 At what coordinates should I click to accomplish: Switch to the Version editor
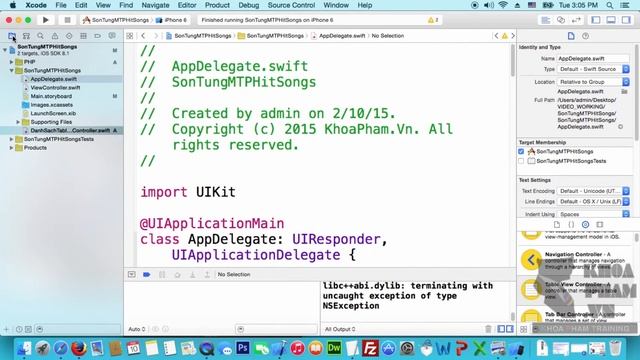click(x=576, y=20)
